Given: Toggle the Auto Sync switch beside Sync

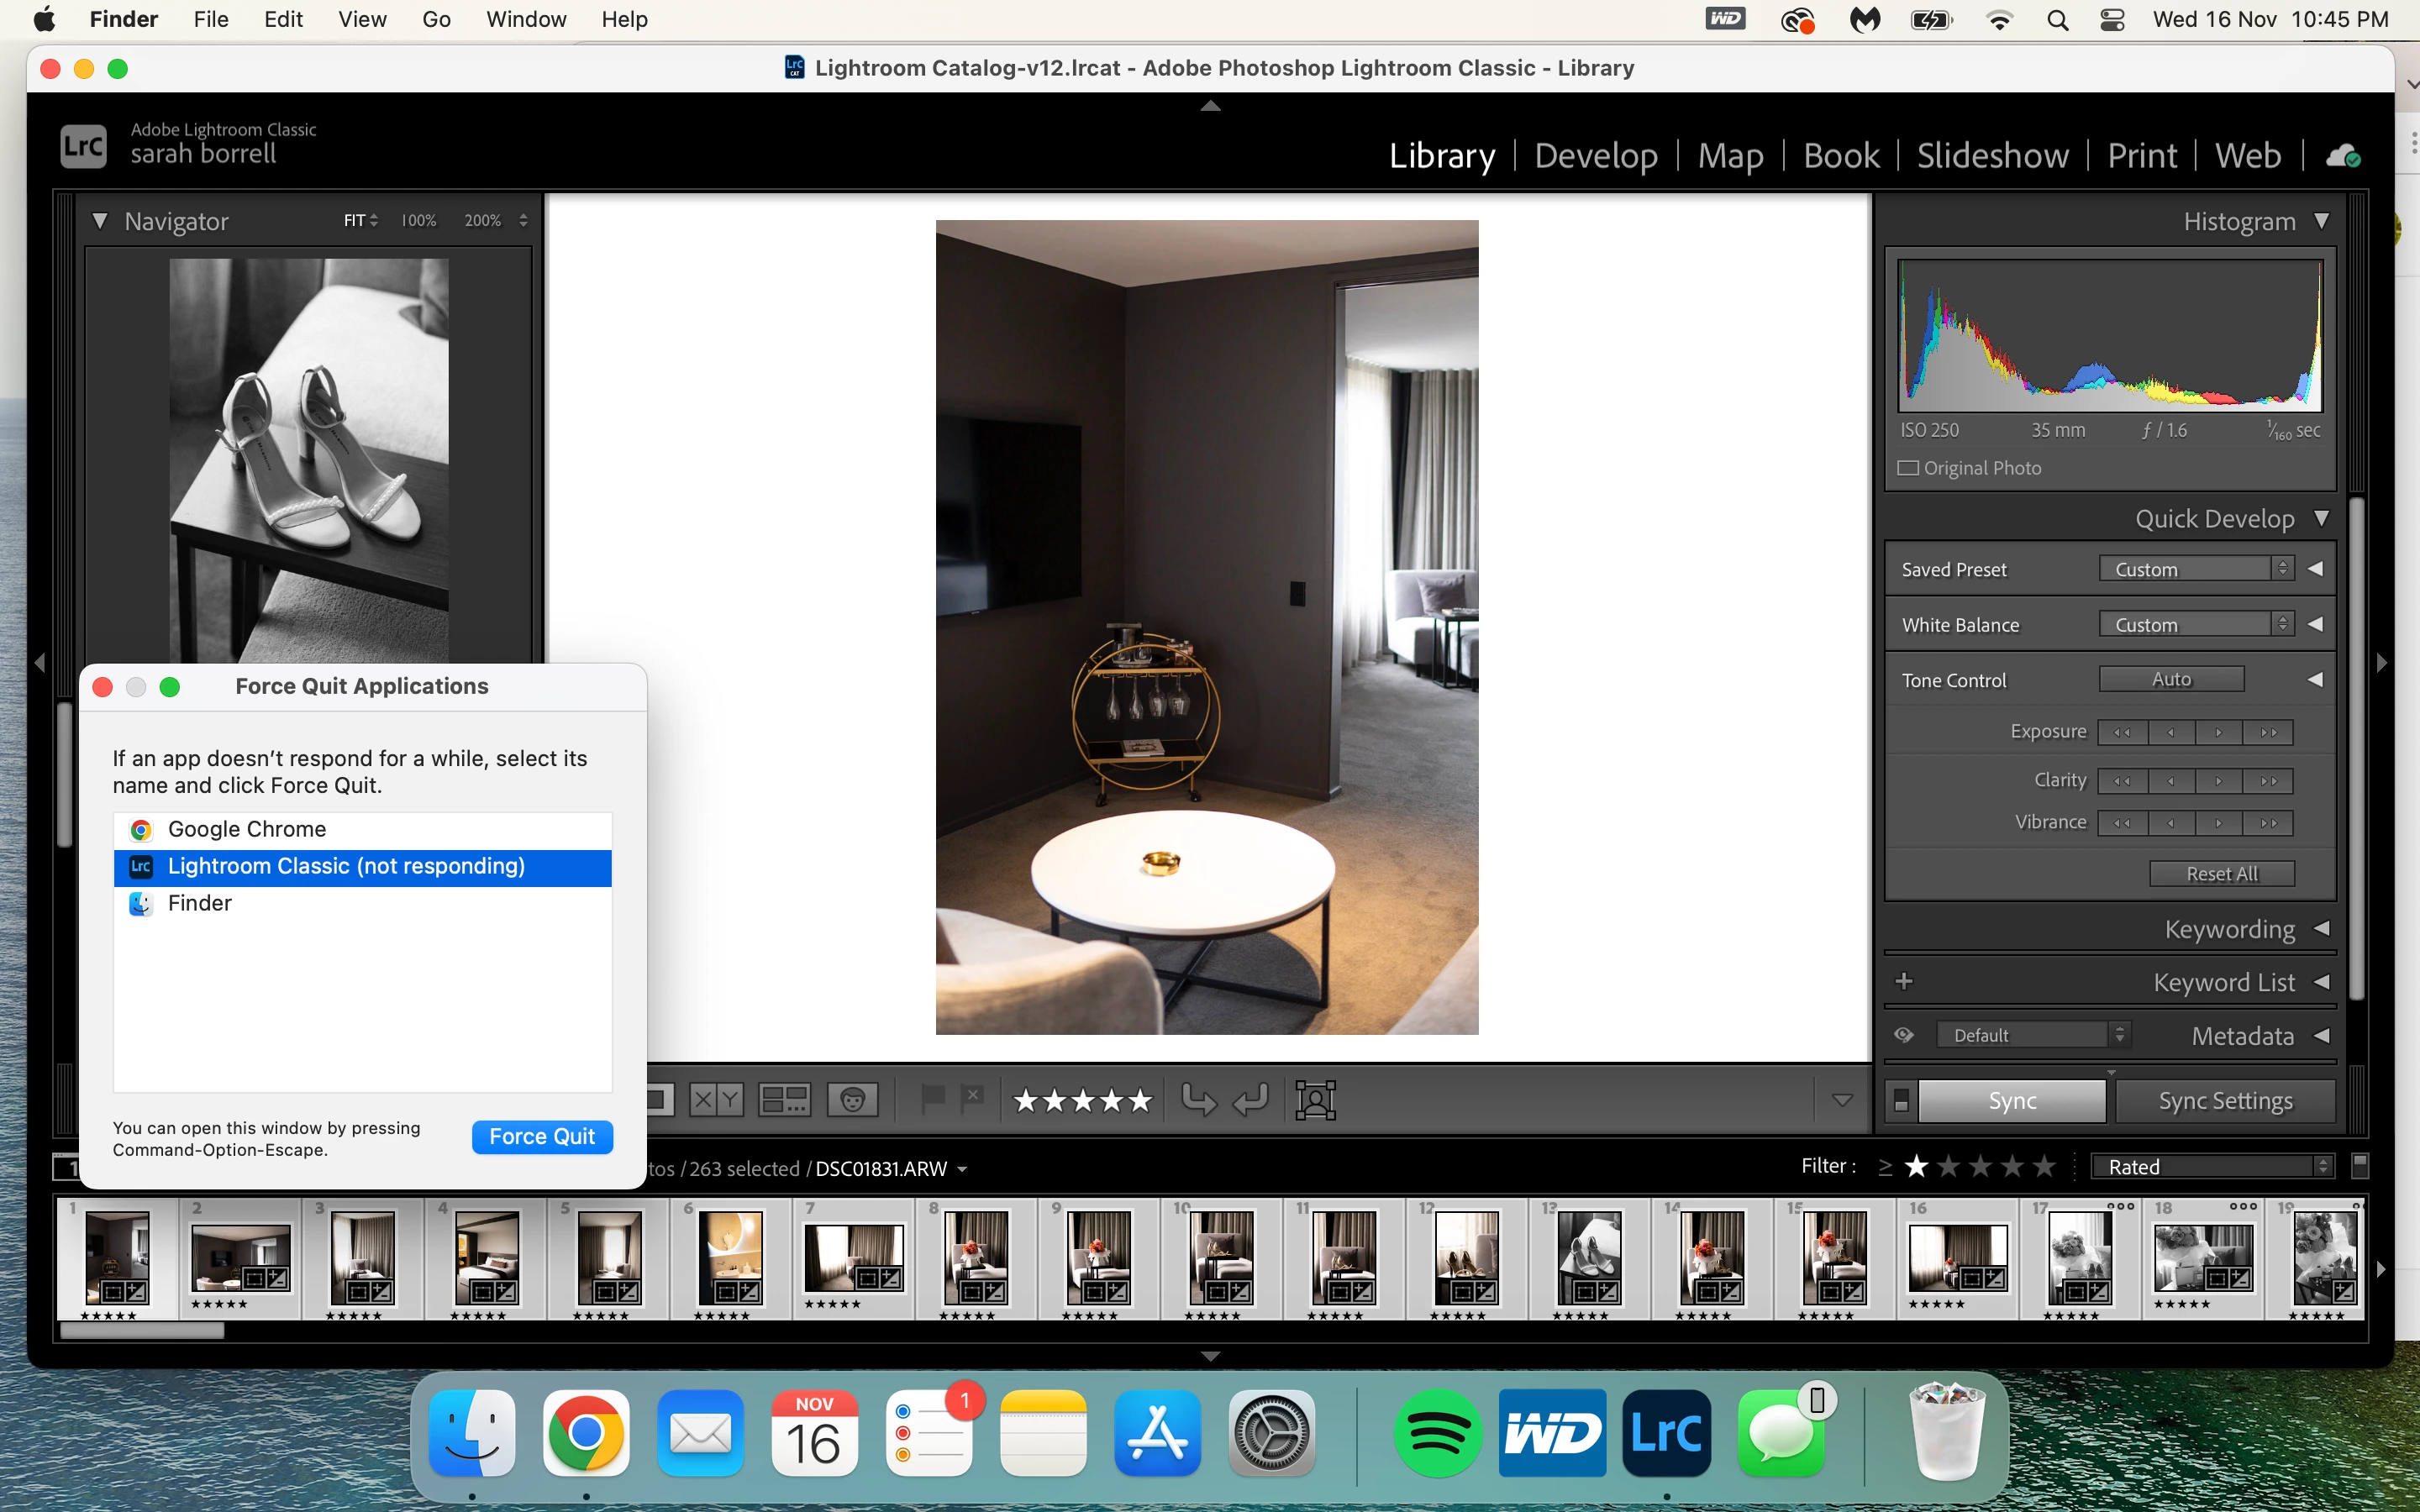Looking at the screenshot, I should (1901, 1101).
